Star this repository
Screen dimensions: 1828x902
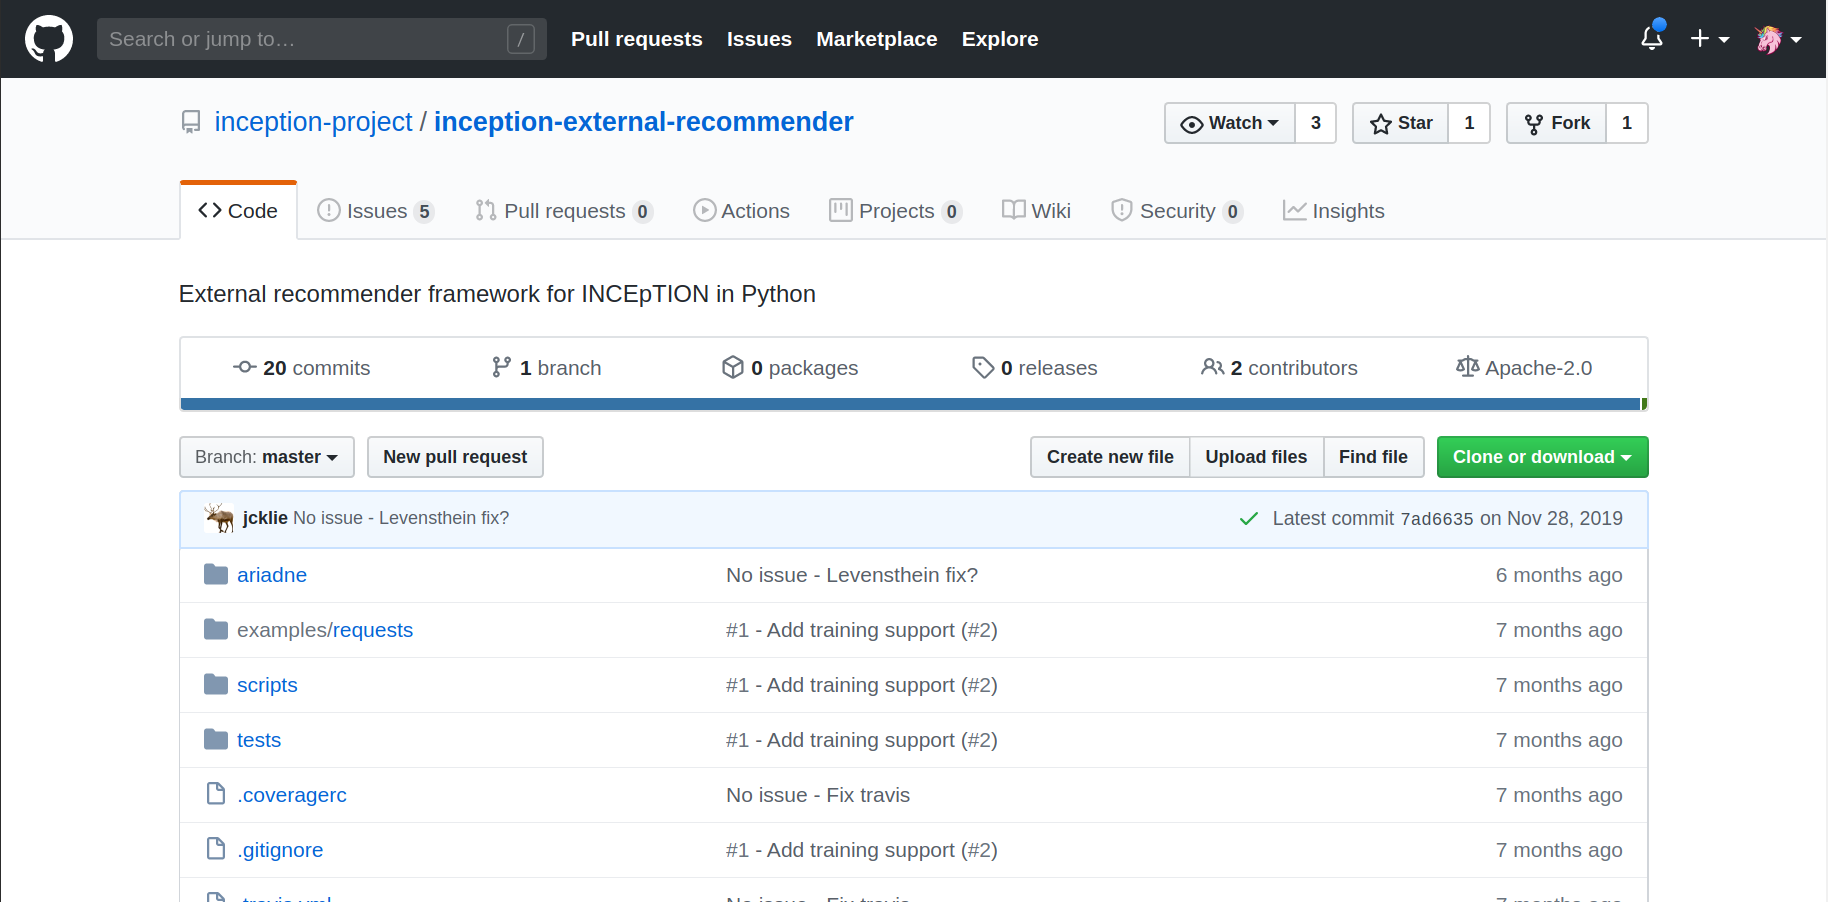1401,123
